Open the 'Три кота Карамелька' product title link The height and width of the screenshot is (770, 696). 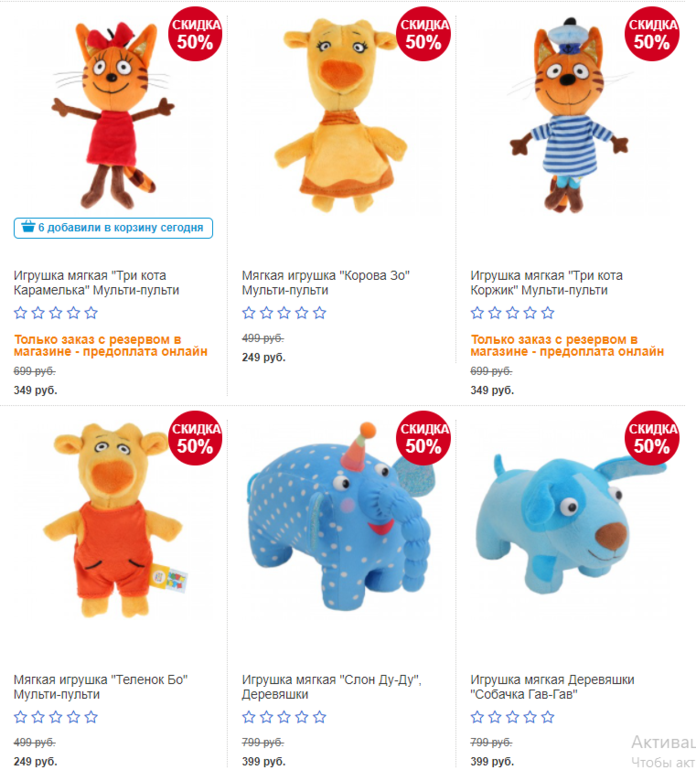point(97,283)
